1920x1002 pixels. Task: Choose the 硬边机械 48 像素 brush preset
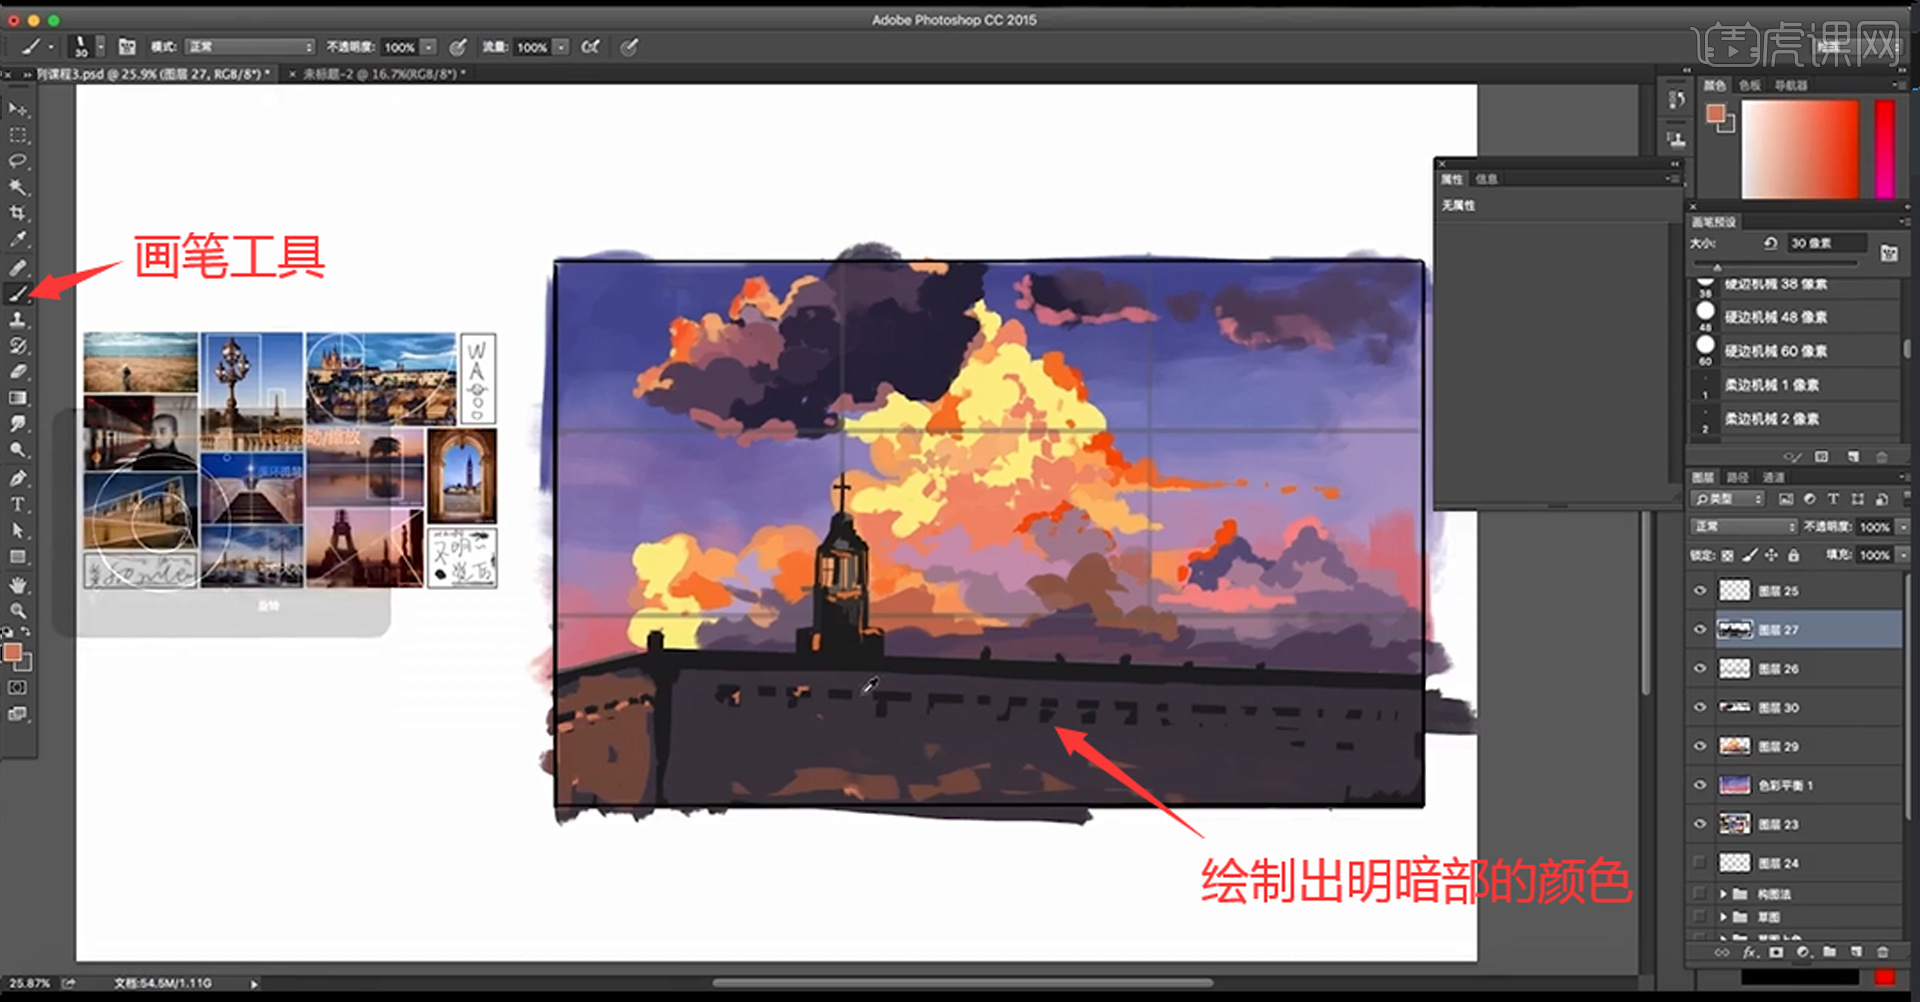[1794, 317]
